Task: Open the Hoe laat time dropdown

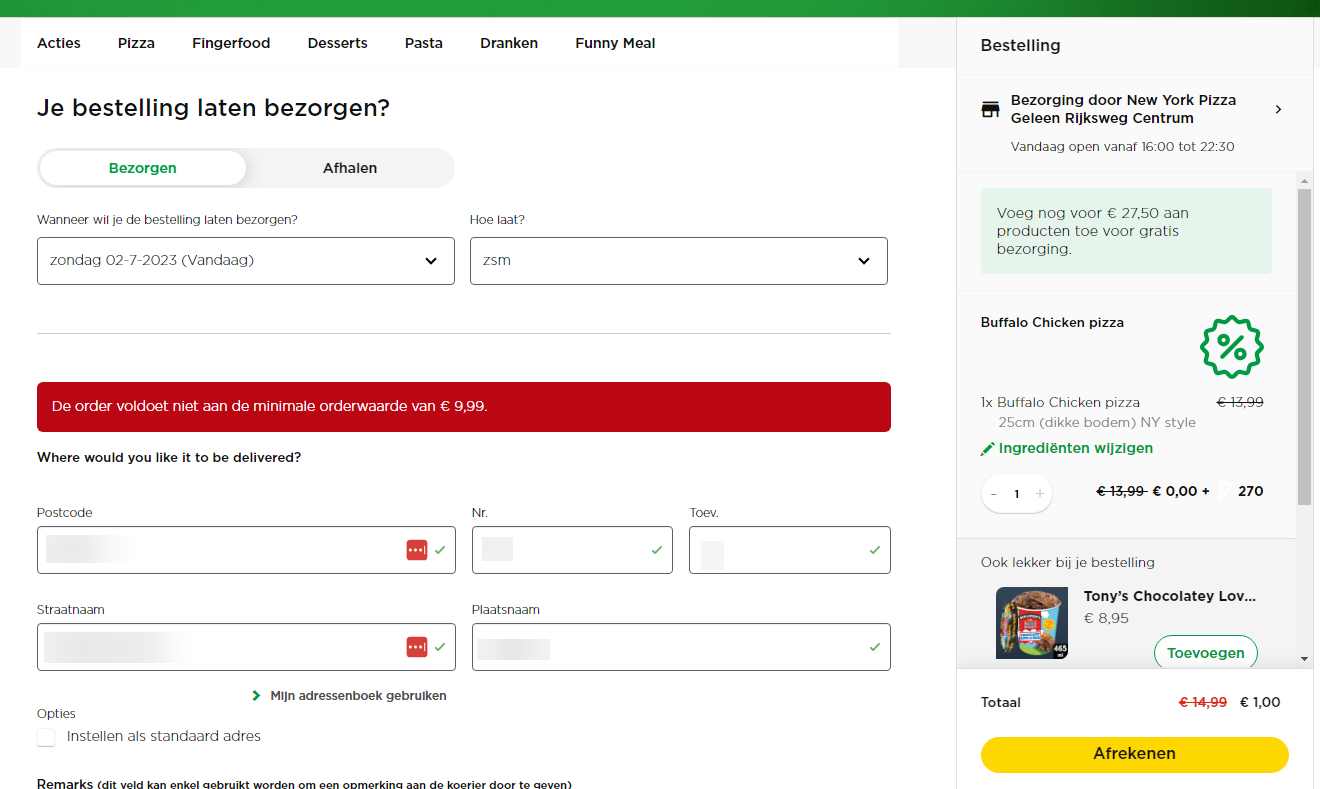Action: (678, 261)
